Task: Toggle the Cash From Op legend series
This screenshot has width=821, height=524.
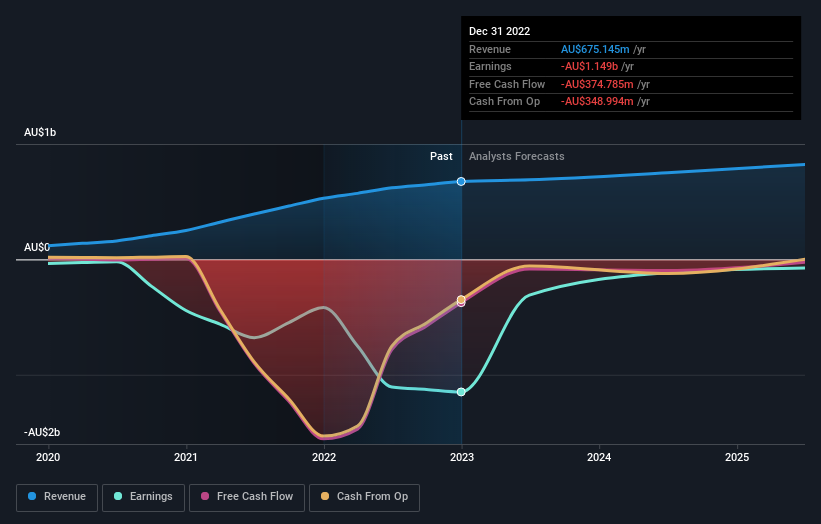Action: tap(364, 497)
